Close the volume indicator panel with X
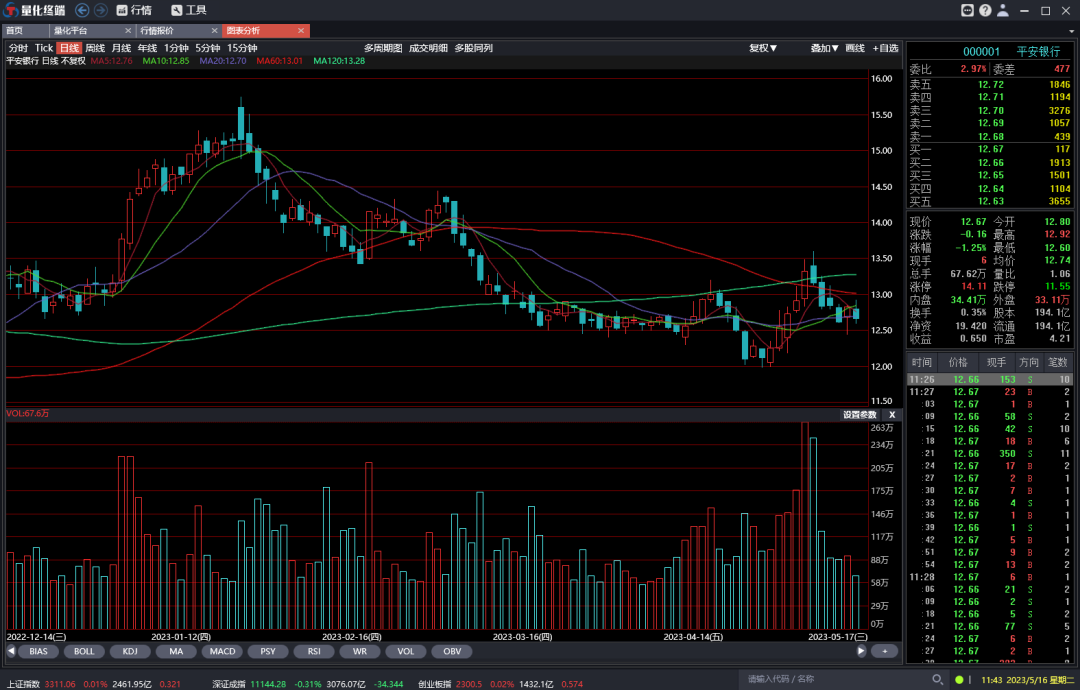 click(892, 414)
